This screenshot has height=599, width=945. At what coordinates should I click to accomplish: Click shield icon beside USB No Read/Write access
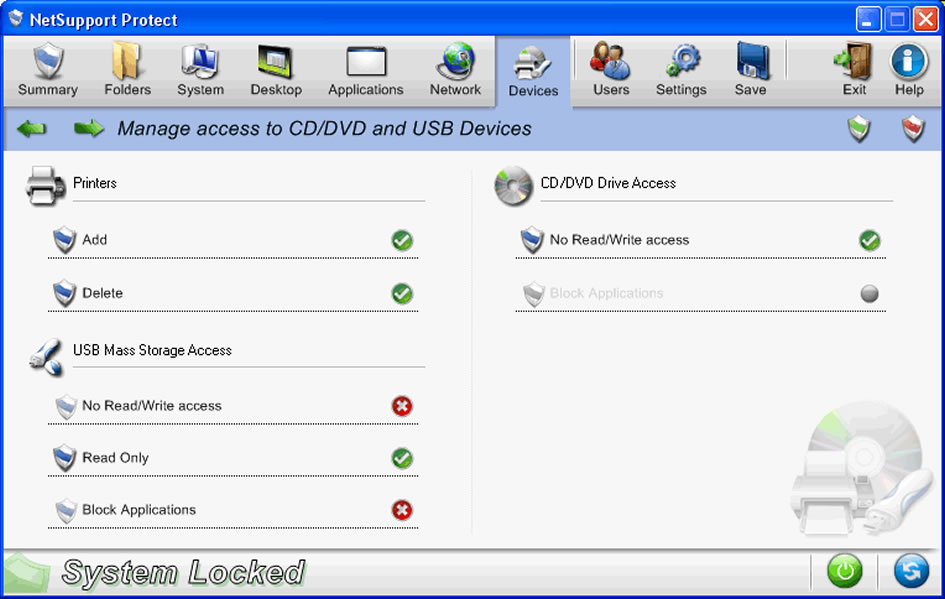[x=66, y=407]
